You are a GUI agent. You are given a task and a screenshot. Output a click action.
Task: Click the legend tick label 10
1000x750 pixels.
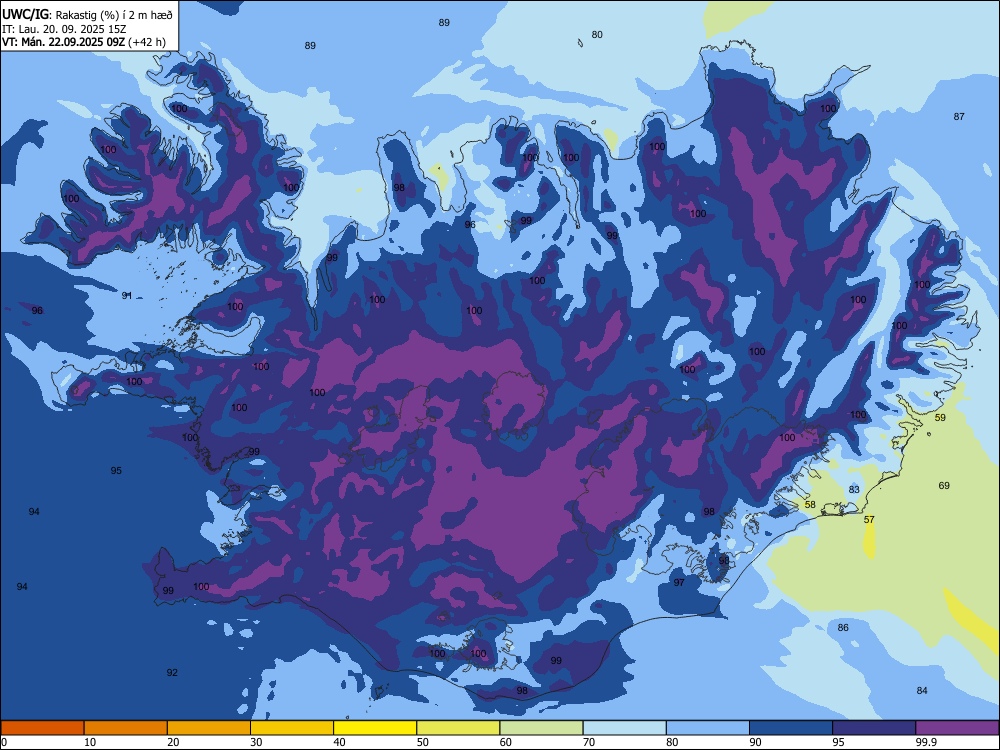tap(90, 742)
